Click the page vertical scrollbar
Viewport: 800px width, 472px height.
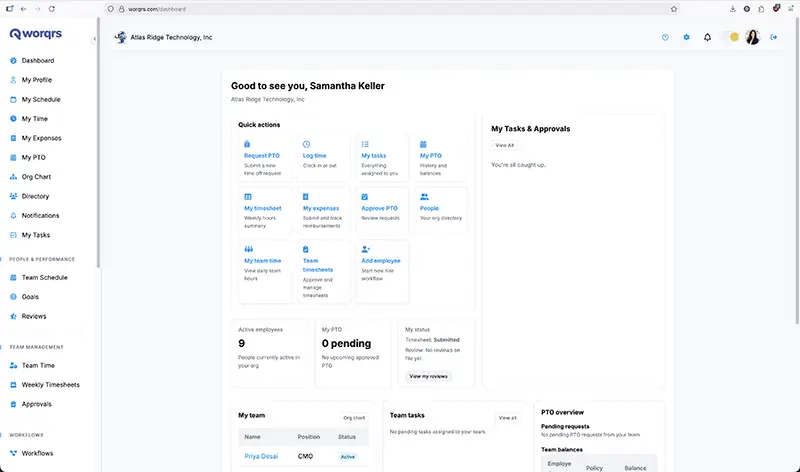[x=797, y=171]
